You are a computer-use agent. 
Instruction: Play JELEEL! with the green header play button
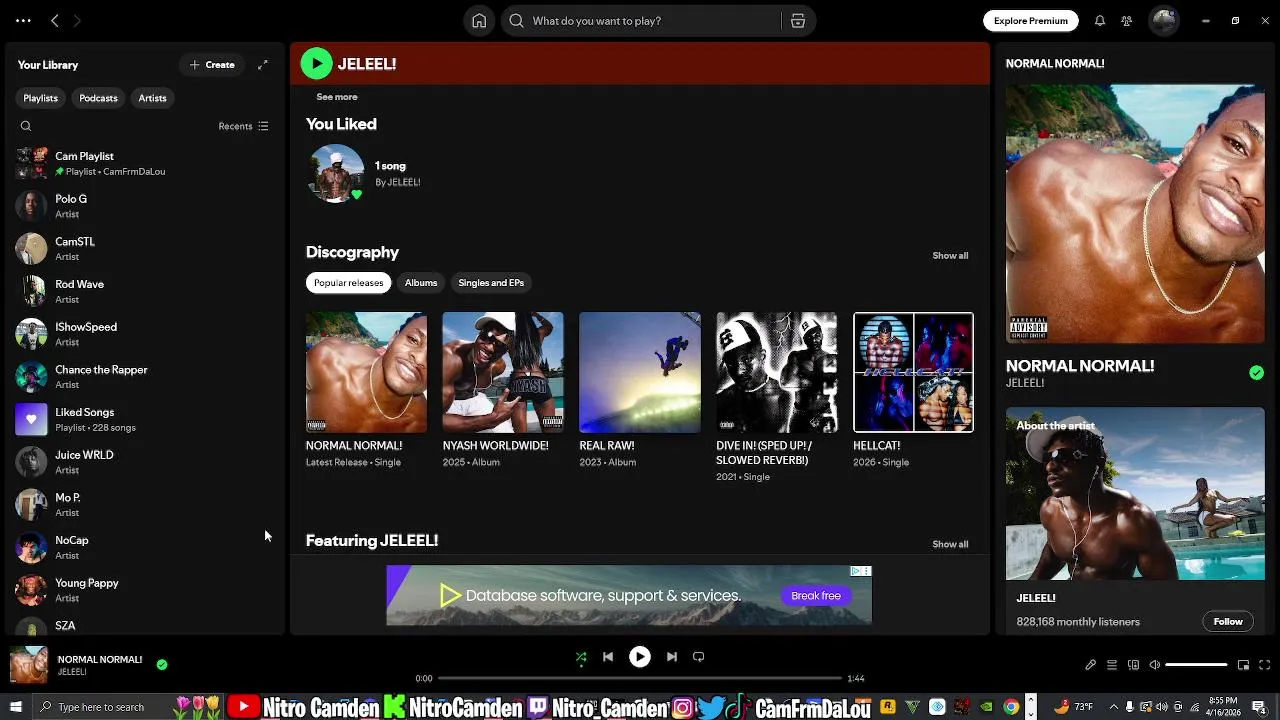tap(317, 64)
